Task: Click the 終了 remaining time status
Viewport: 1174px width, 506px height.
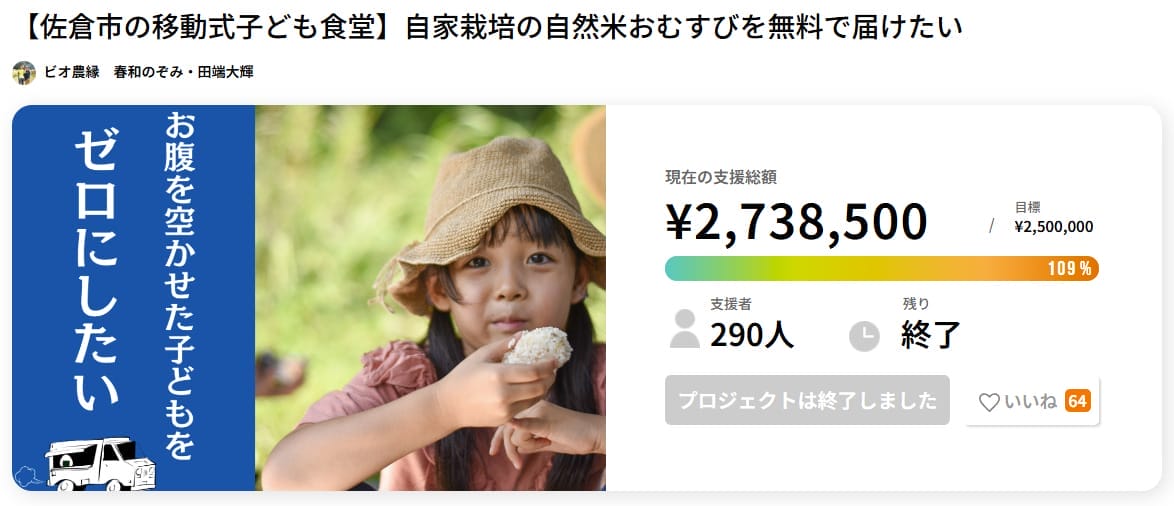Action: tap(931, 335)
